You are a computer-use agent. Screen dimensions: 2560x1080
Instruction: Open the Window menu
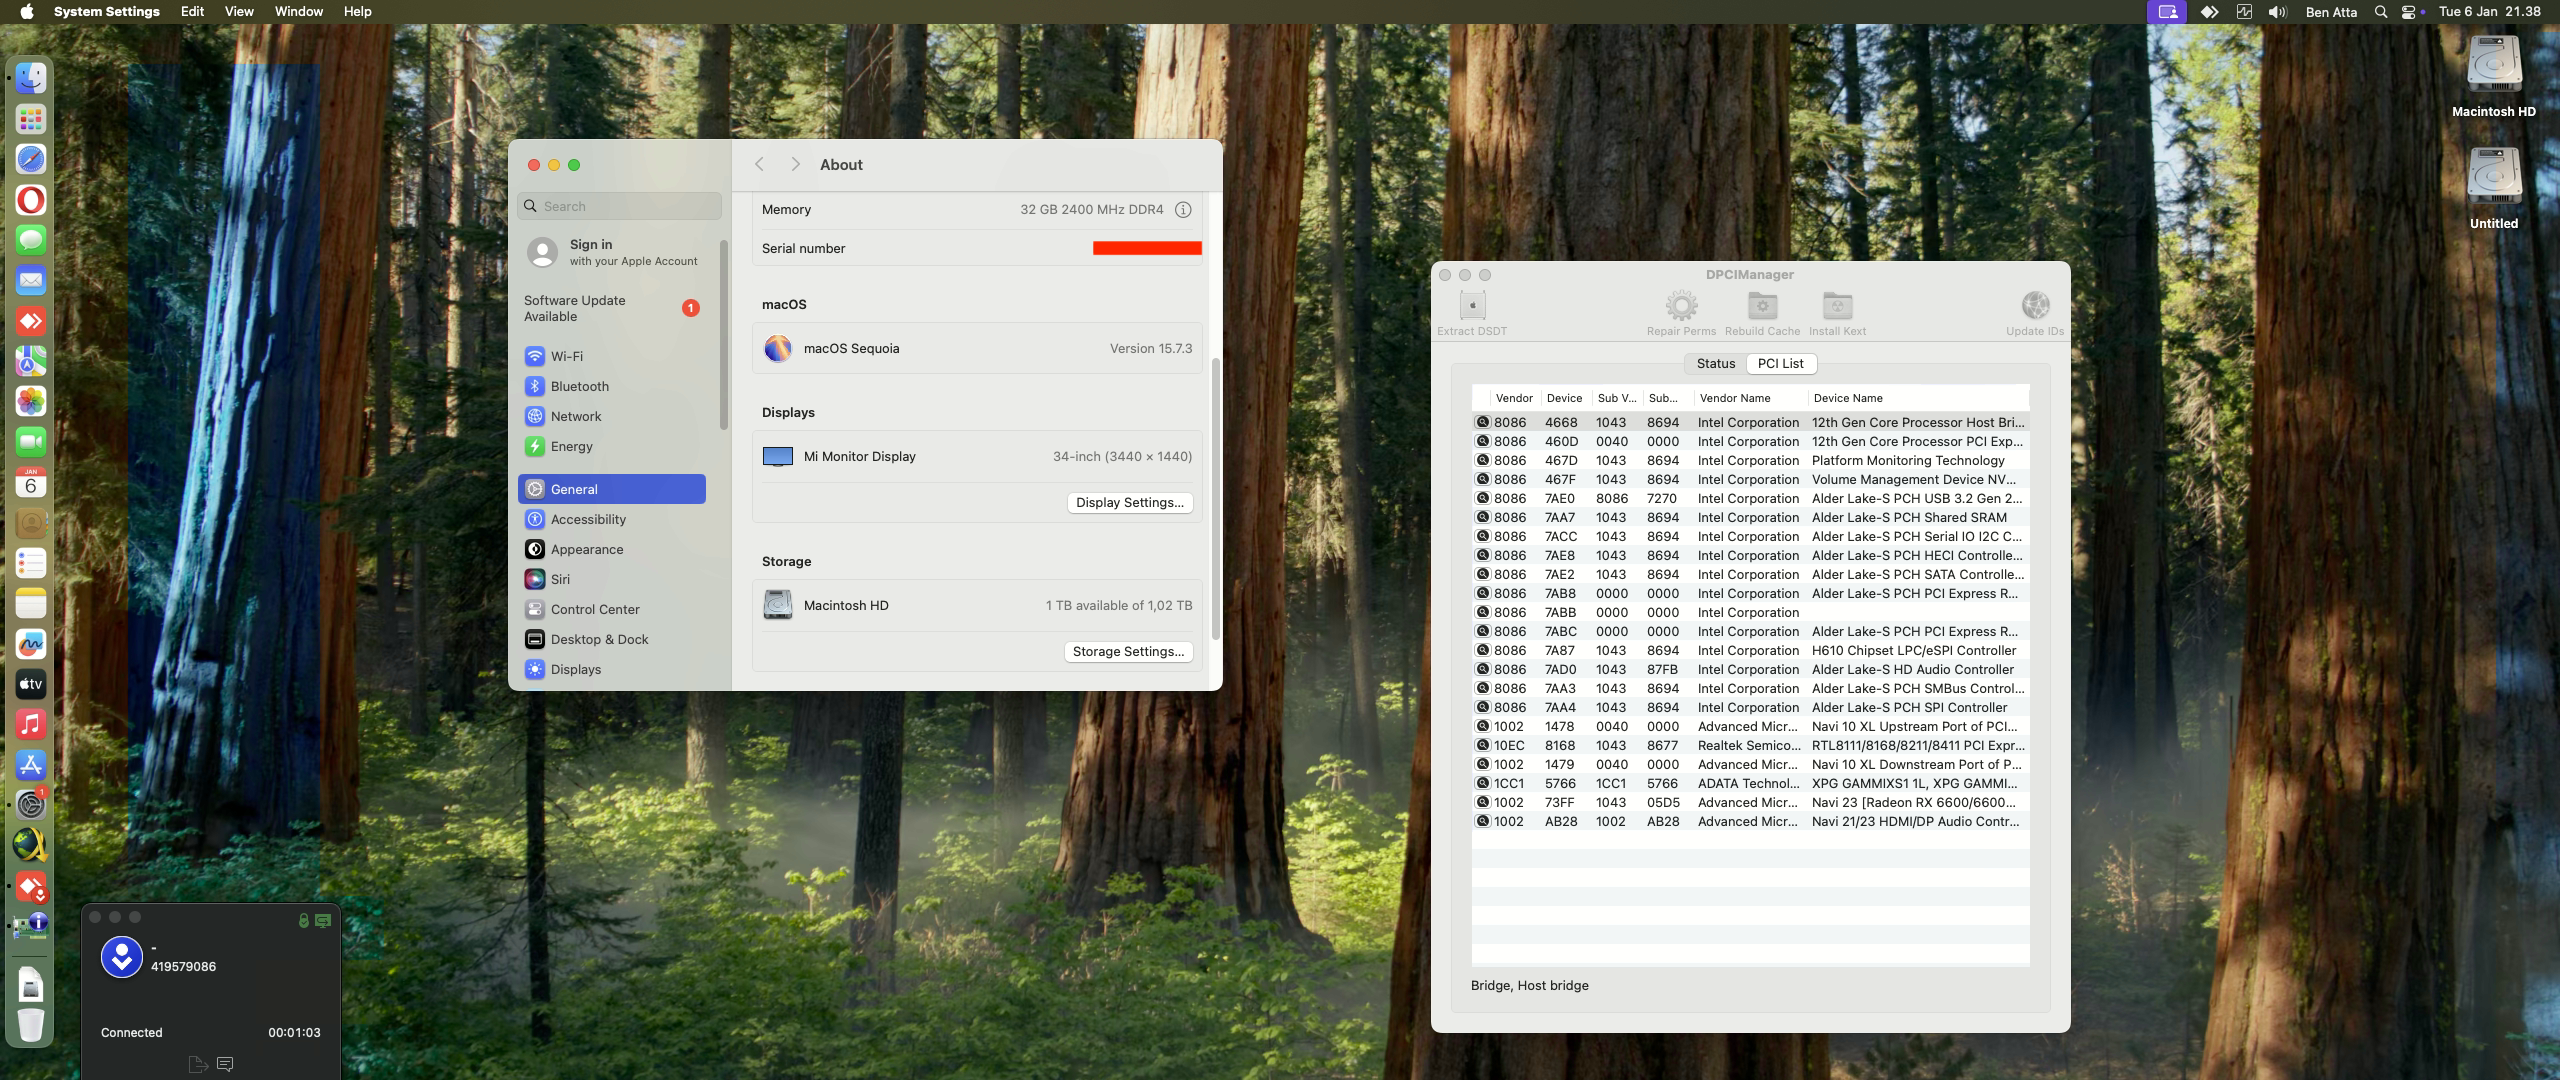tap(298, 12)
